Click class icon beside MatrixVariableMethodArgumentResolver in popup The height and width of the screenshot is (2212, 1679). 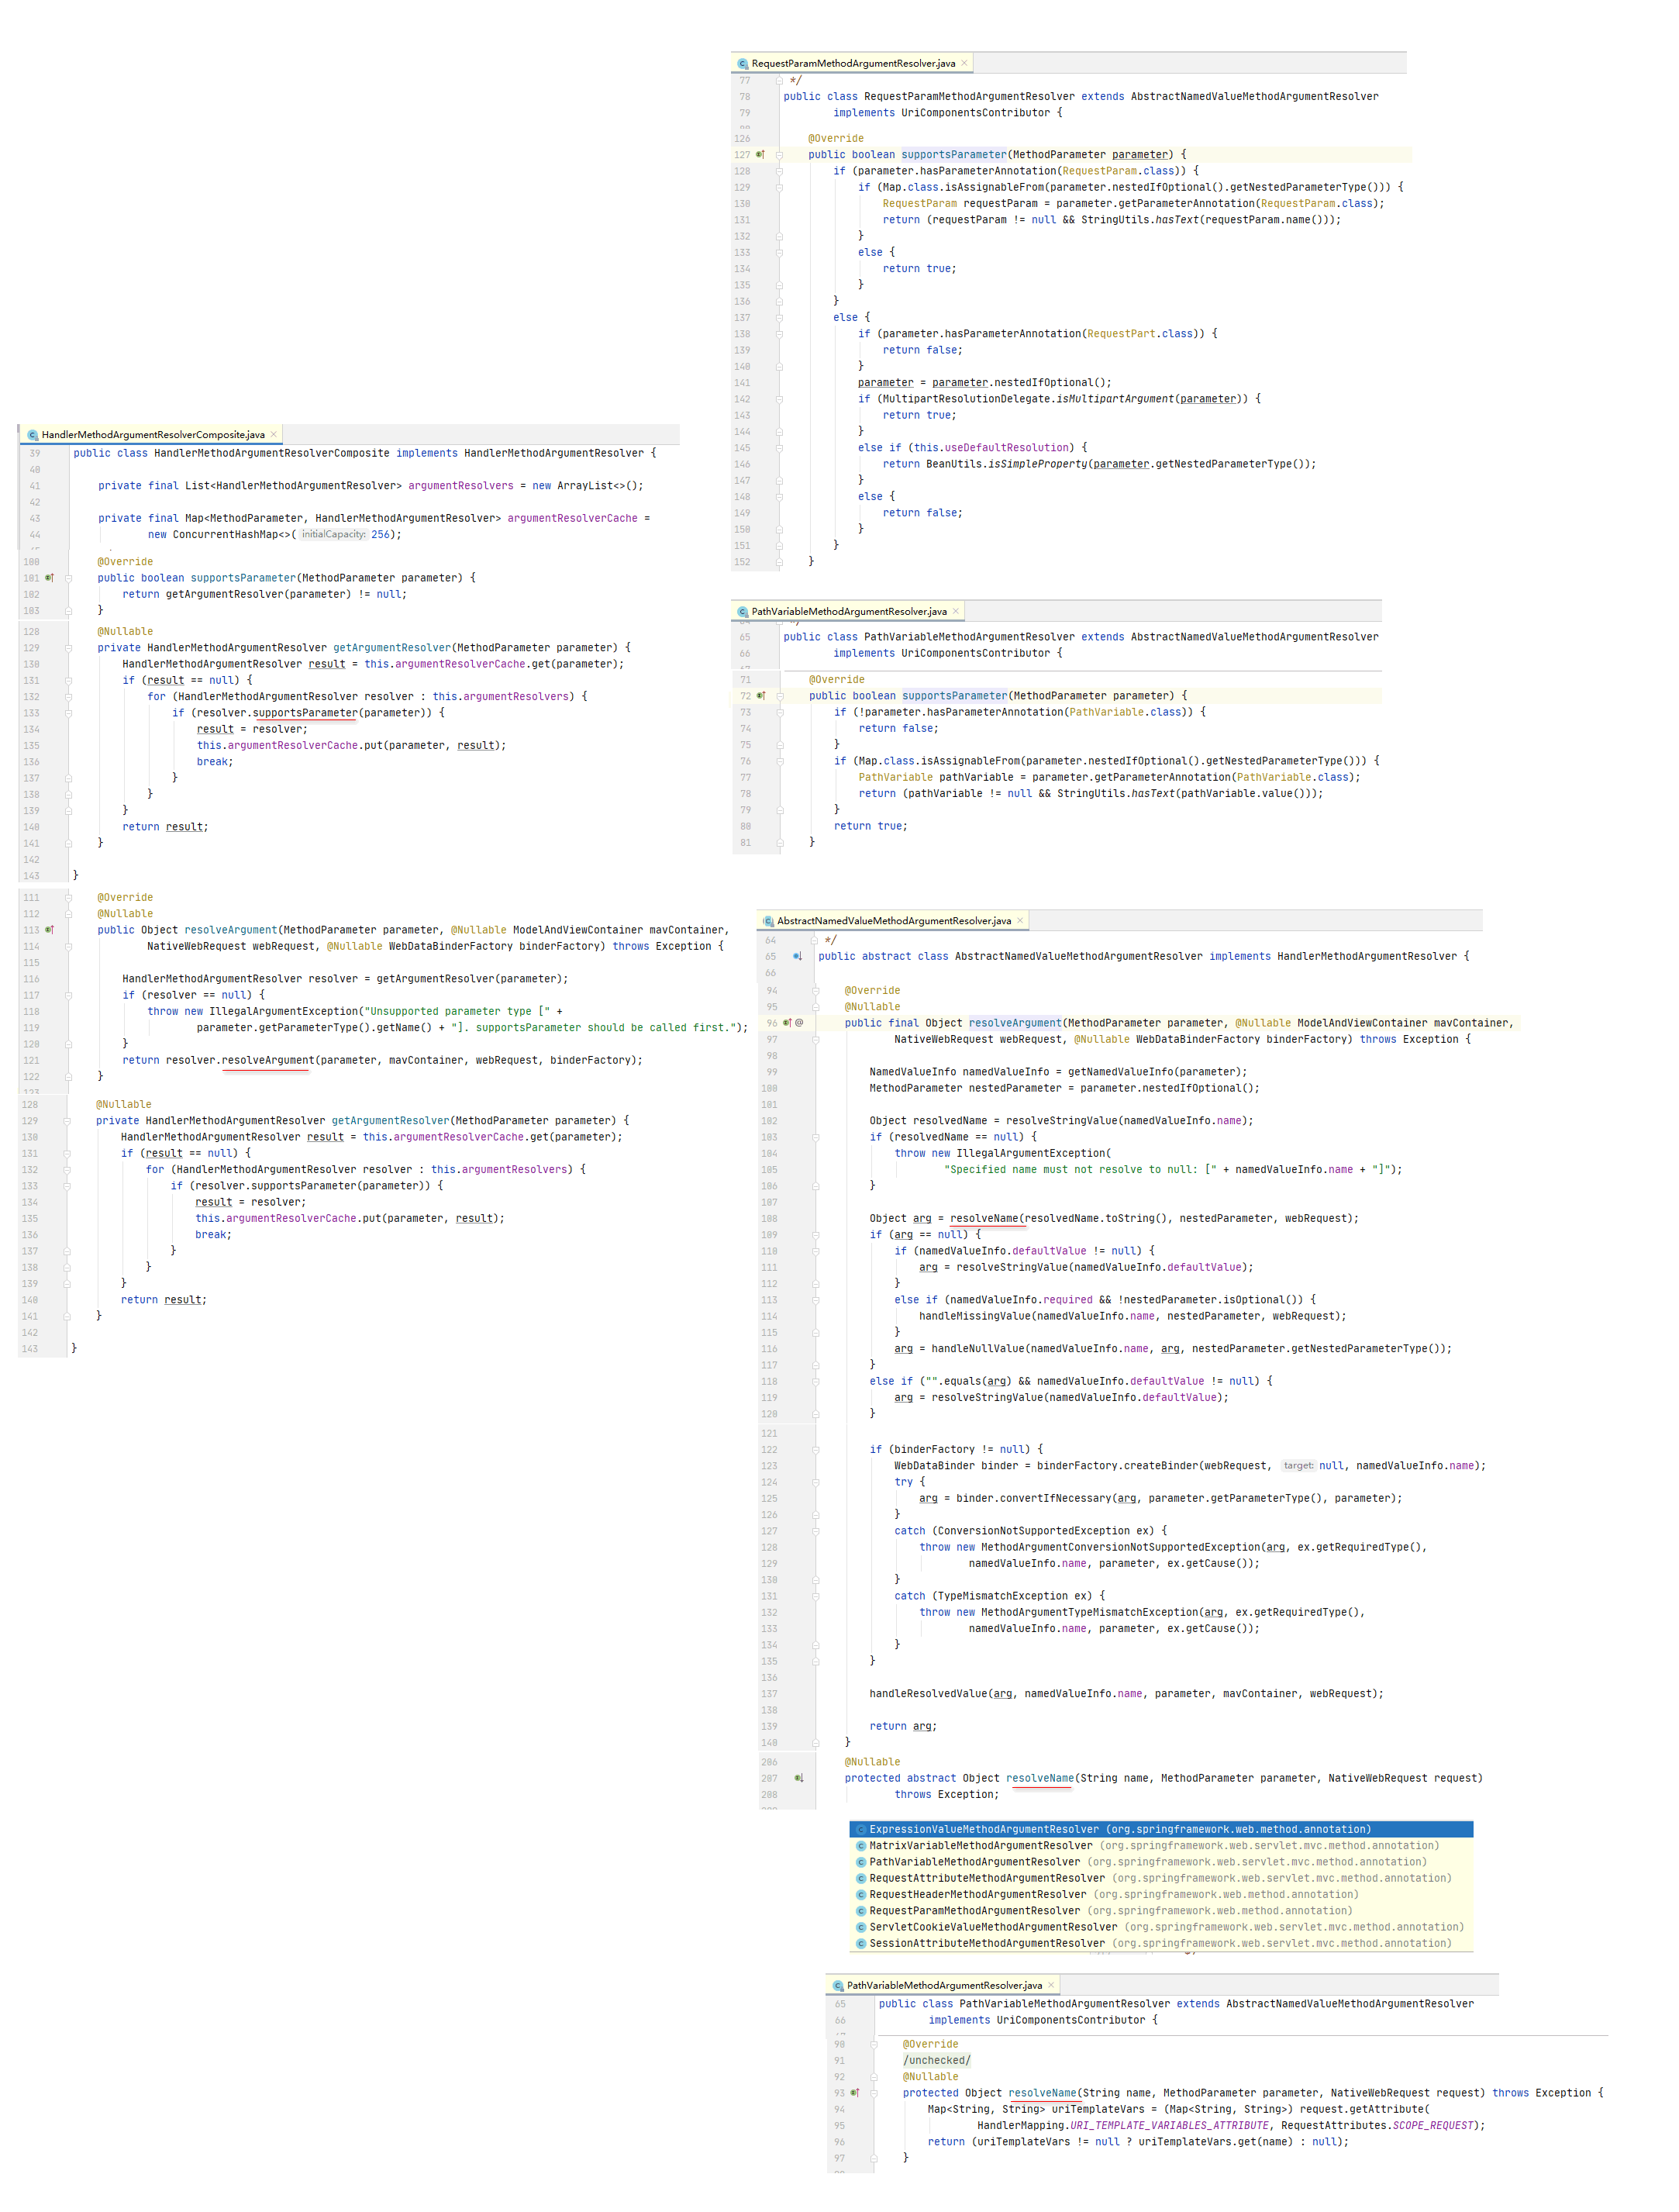(861, 1846)
